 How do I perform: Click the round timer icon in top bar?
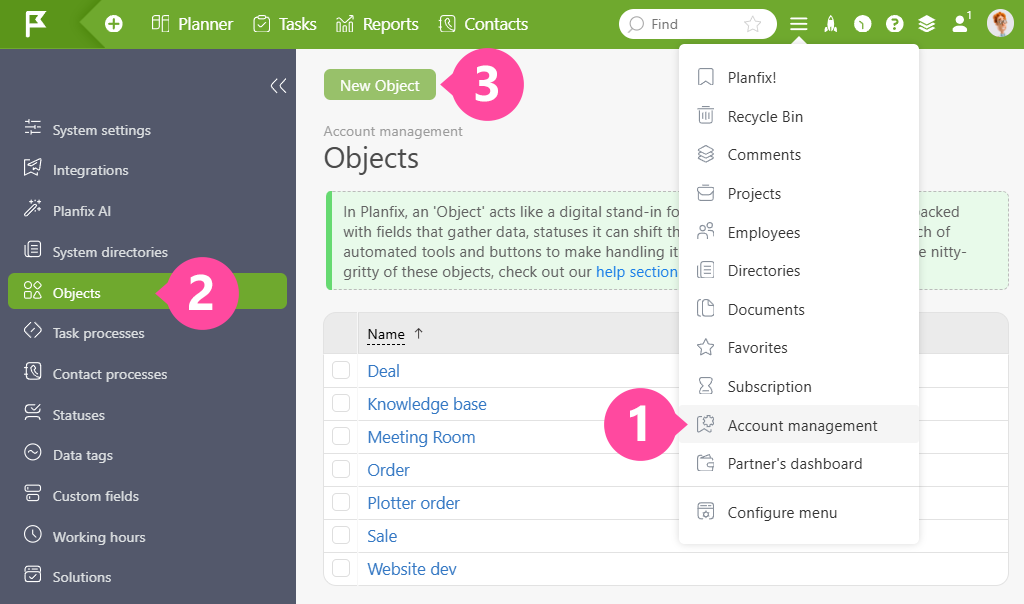863,24
